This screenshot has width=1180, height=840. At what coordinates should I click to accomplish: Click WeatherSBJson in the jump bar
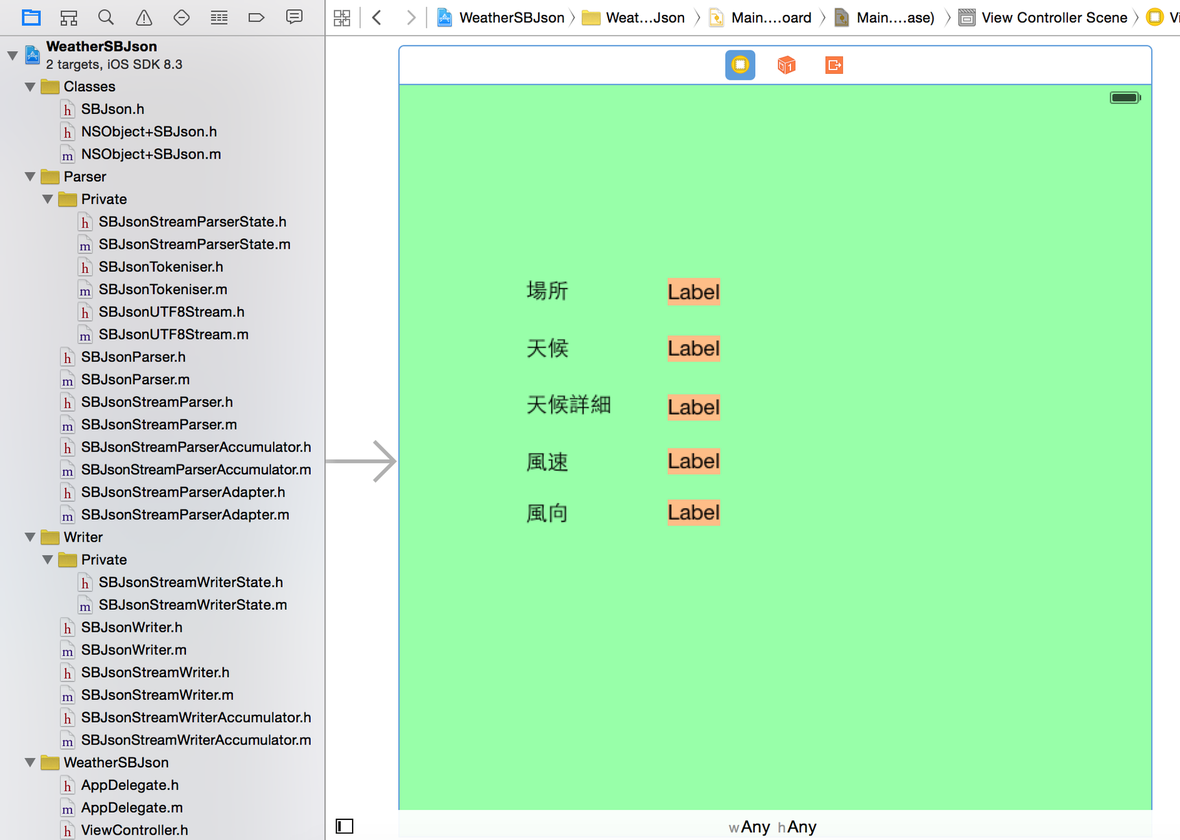point(511,17)
